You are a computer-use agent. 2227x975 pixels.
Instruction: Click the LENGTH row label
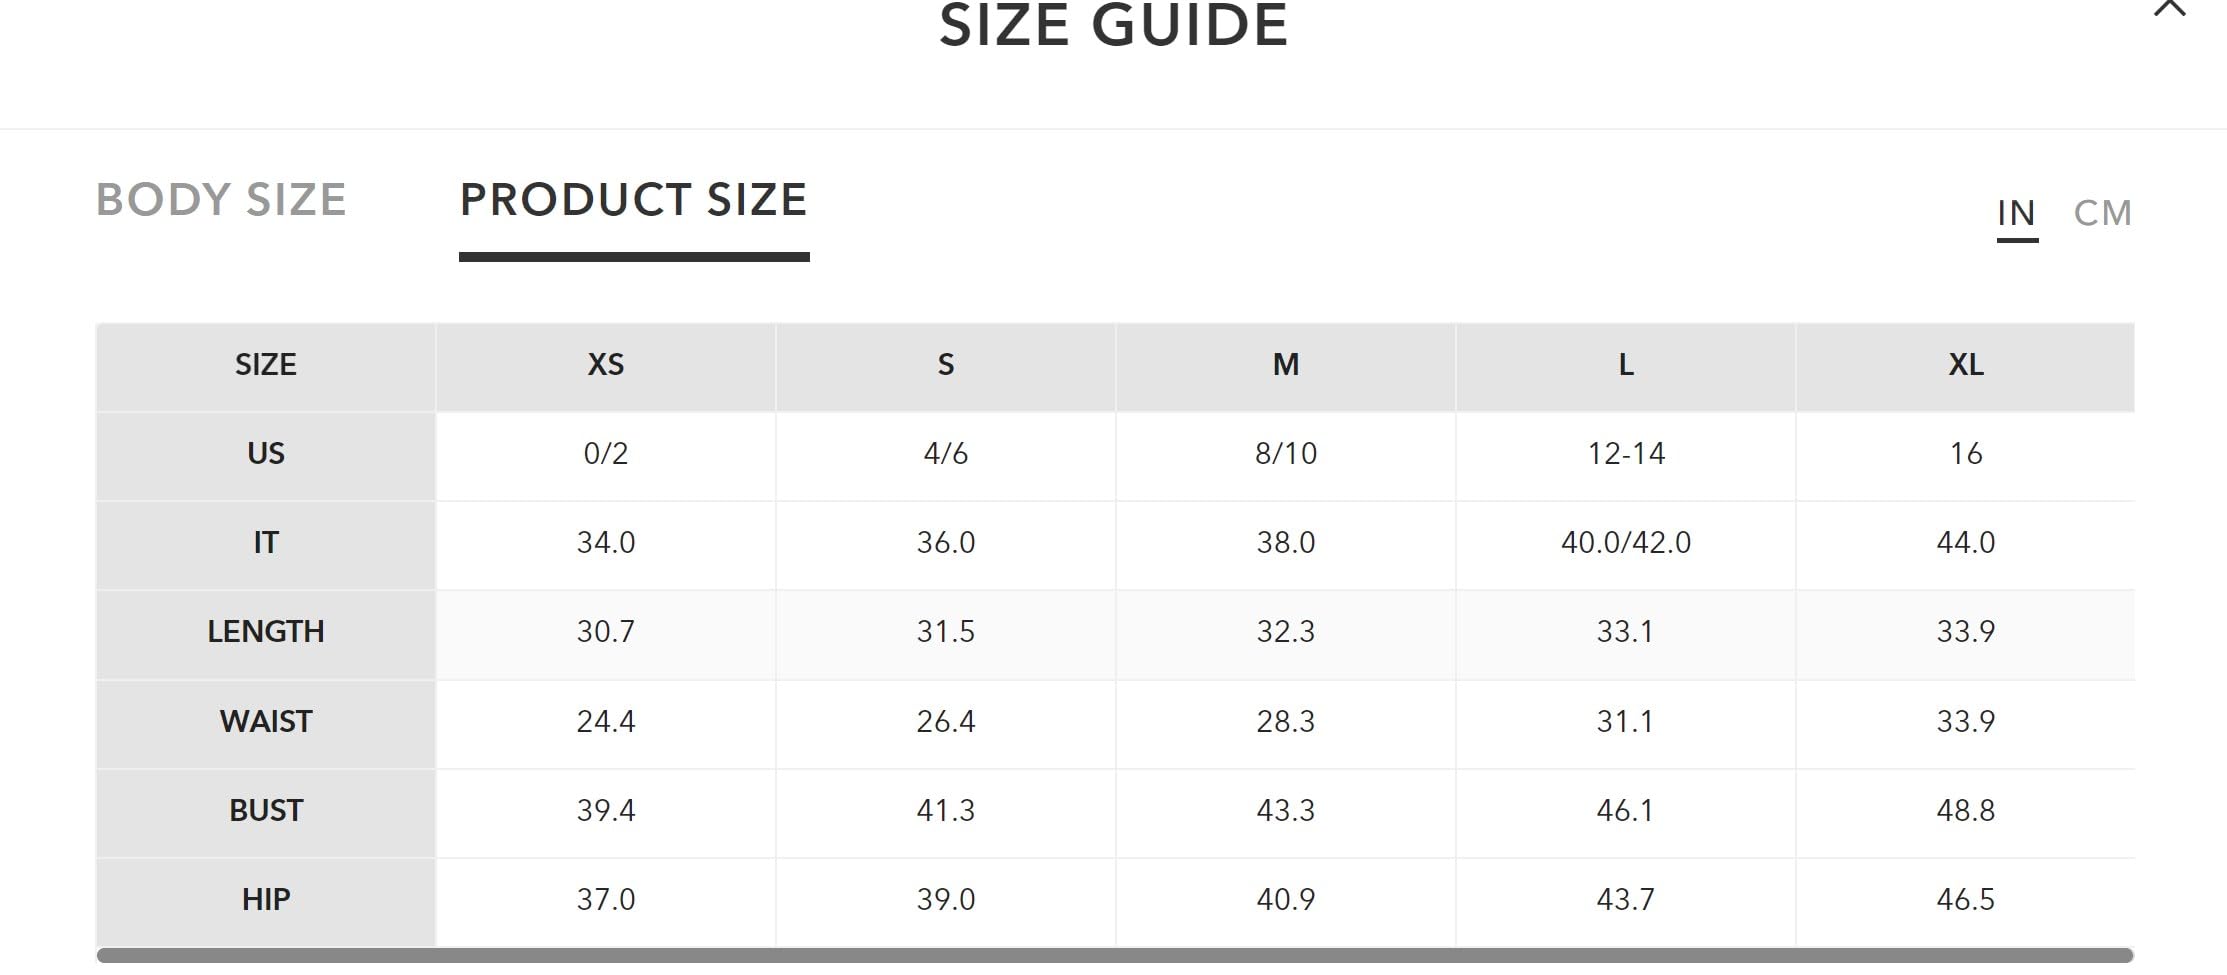click(266, 632)
